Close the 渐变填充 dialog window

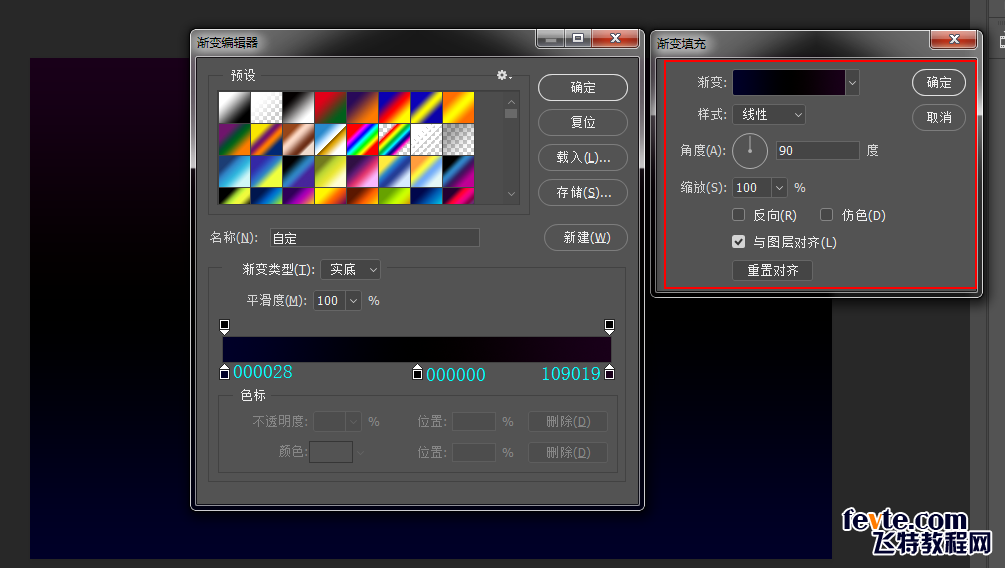pyautogui.click(x=953, y=40)
